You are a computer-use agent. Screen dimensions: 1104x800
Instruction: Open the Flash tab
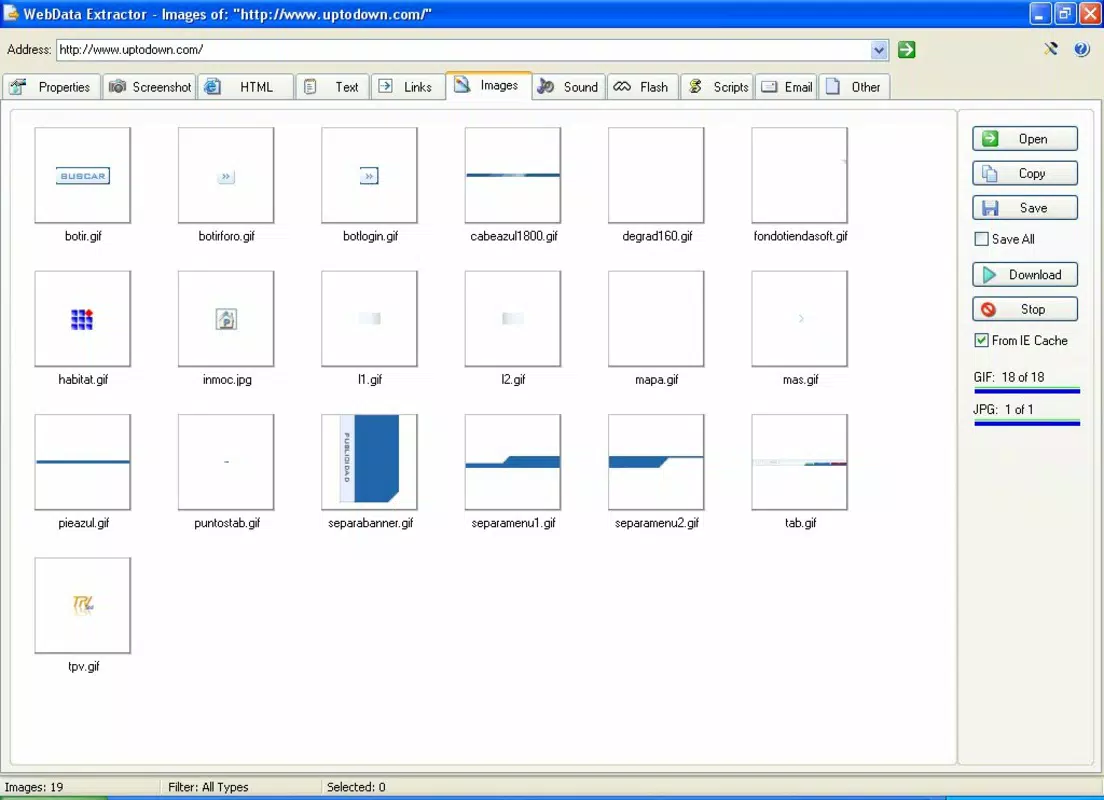click(642, 87)
